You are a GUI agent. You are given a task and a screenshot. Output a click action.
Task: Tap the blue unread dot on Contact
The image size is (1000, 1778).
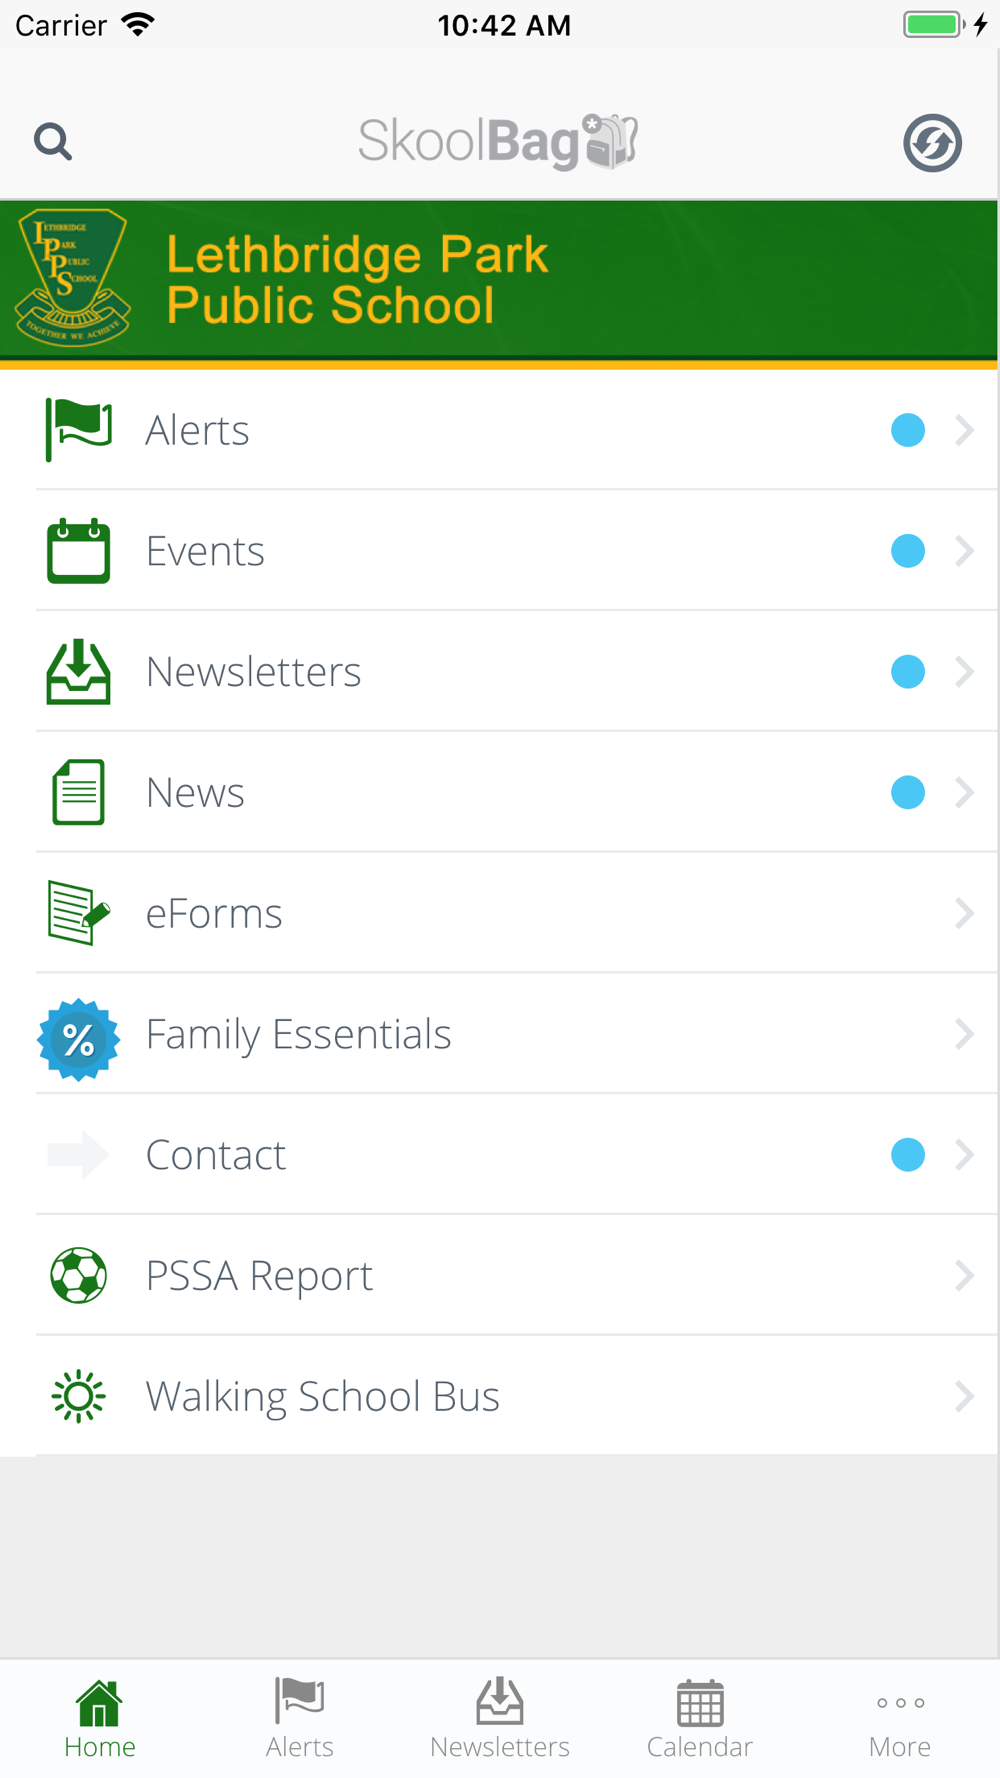(908, 1154)
